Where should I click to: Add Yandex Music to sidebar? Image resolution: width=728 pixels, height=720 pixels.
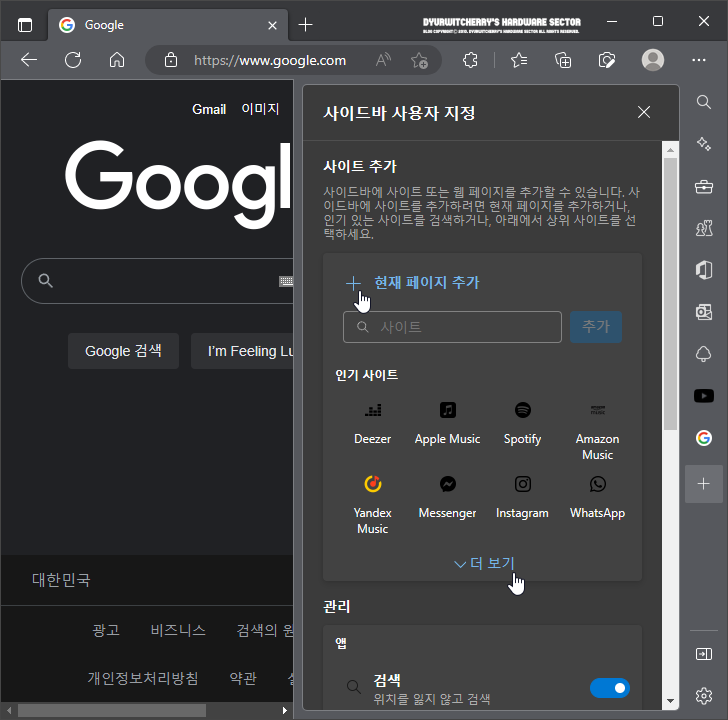point(372,506)
